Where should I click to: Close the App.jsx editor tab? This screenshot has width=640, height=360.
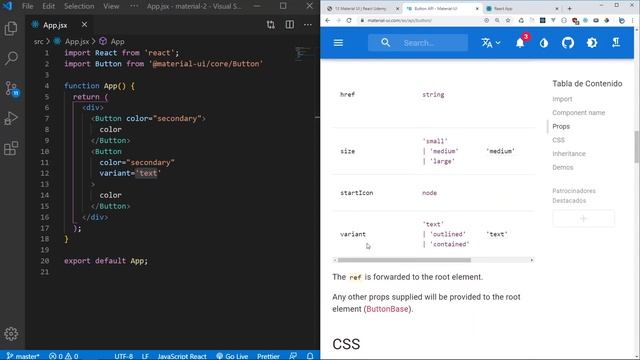pyautogui.click(x=84, y=25)
